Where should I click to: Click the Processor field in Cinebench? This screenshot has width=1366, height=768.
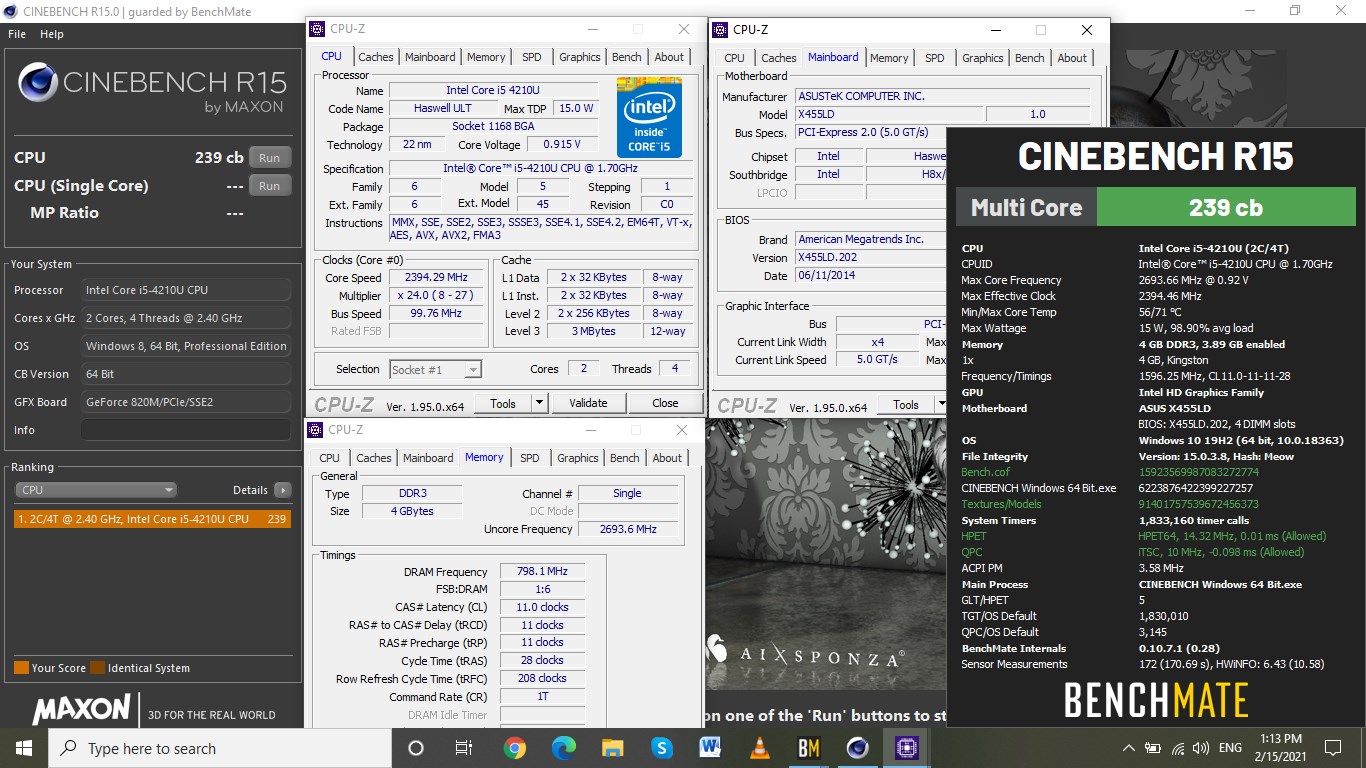[x=186, y=290]
